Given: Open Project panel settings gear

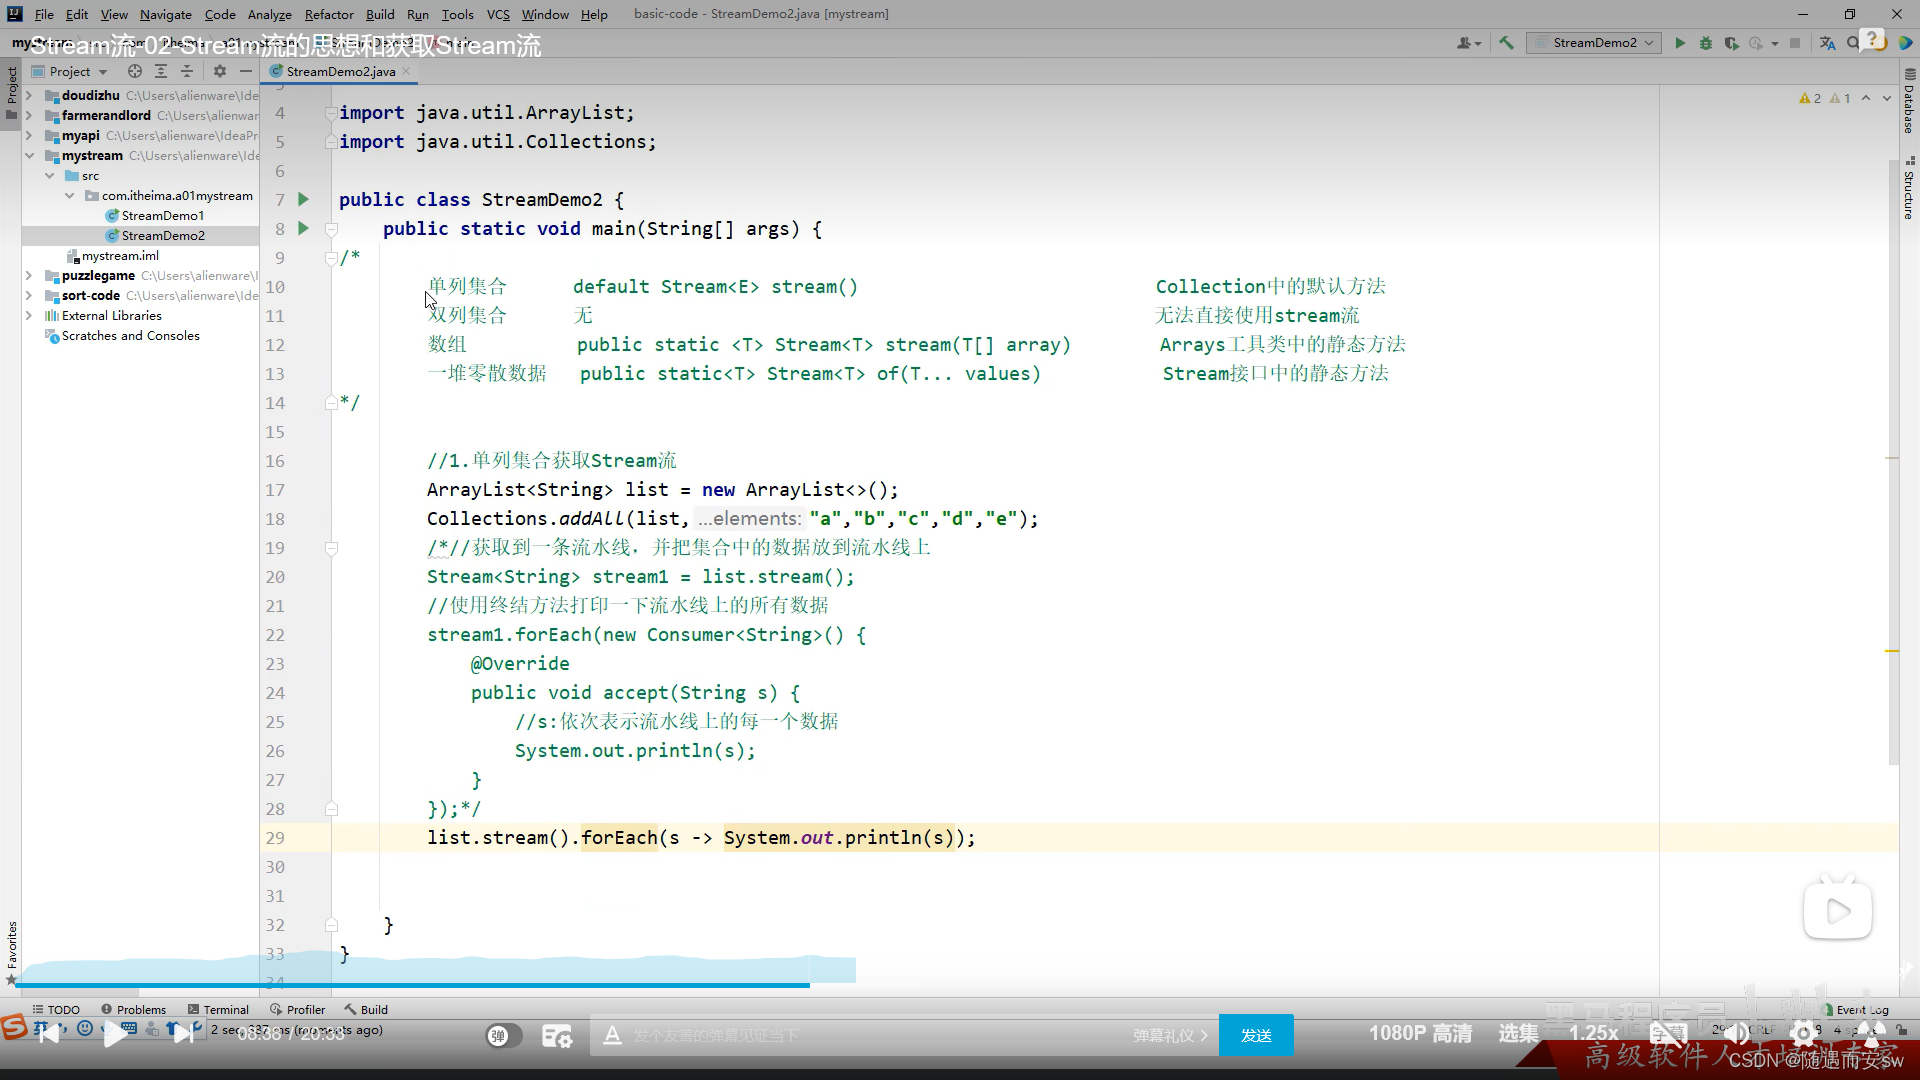Looking at the screenshot, I should click(220, 72).
